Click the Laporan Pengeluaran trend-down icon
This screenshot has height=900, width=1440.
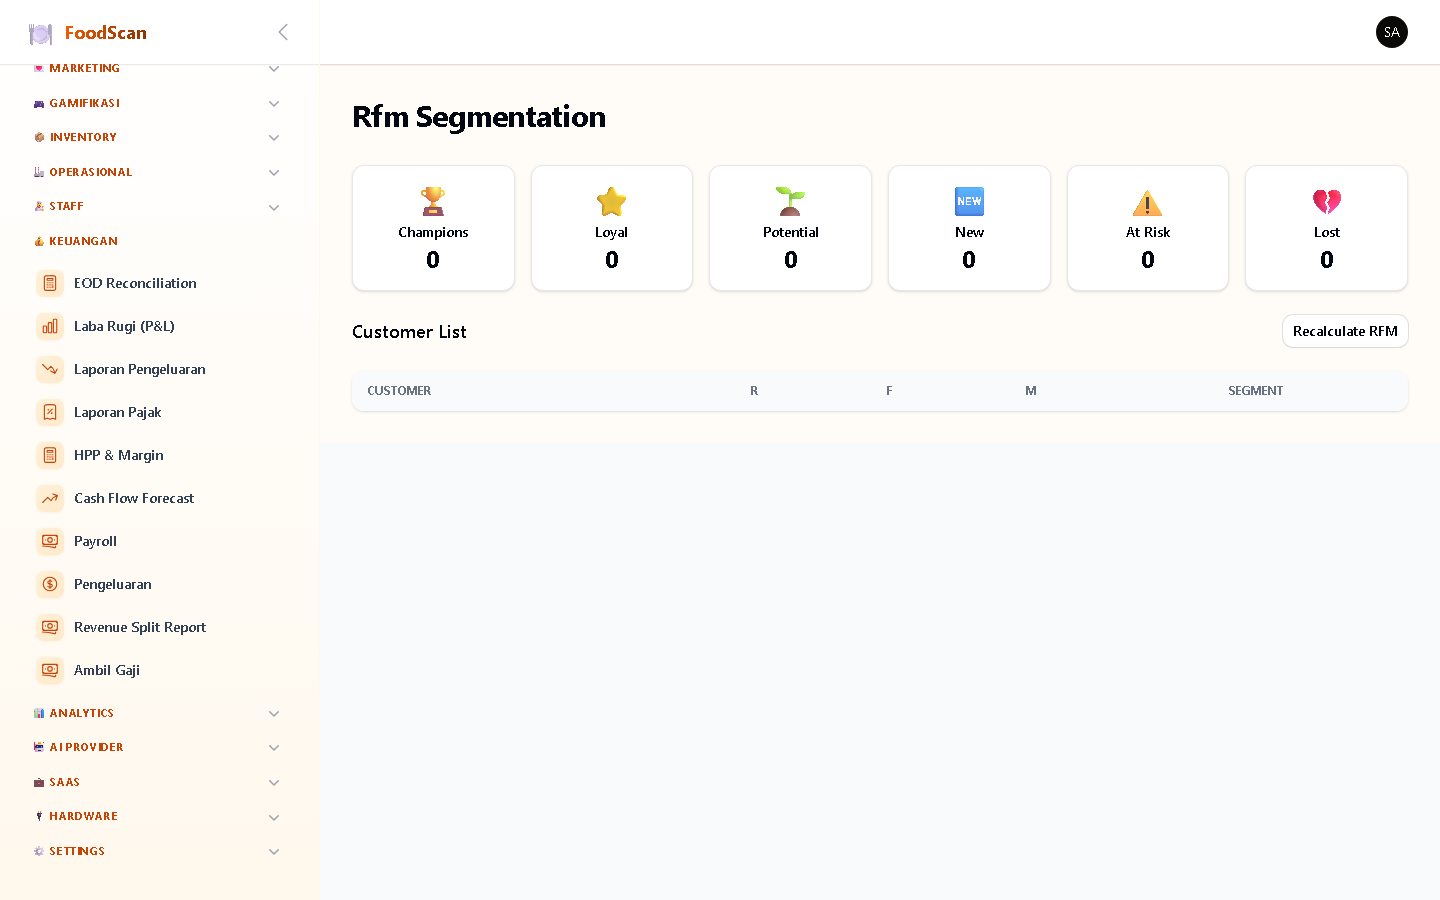tap(50, 369)
